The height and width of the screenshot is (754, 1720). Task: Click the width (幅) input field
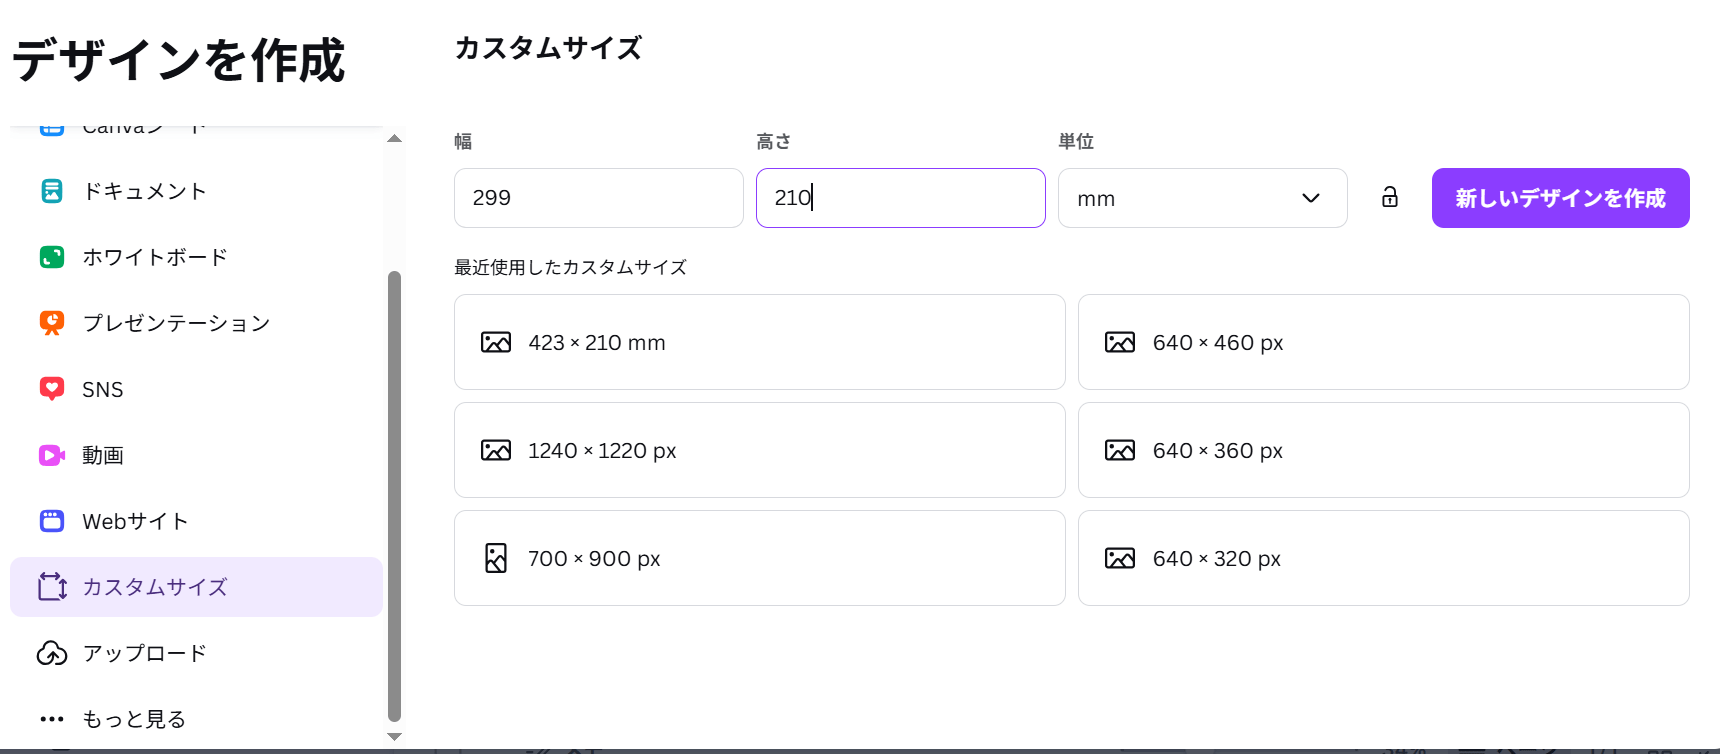(599, 198)
